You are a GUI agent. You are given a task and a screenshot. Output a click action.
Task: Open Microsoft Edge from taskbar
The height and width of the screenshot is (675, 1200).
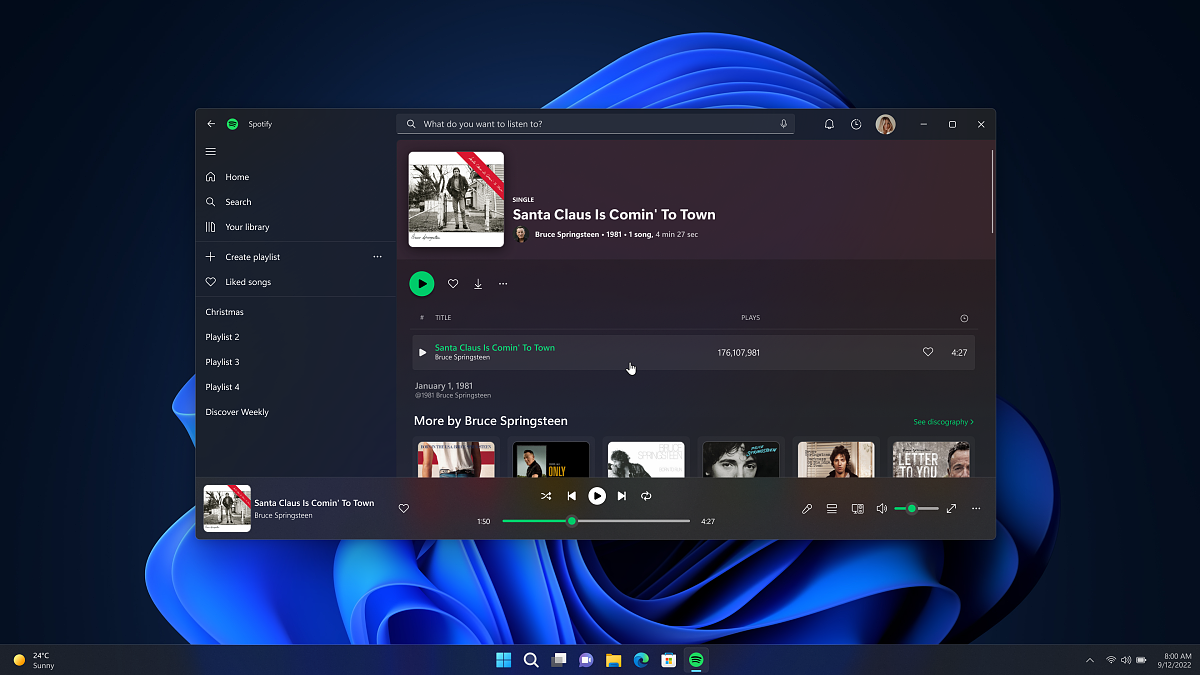[641, 660]
